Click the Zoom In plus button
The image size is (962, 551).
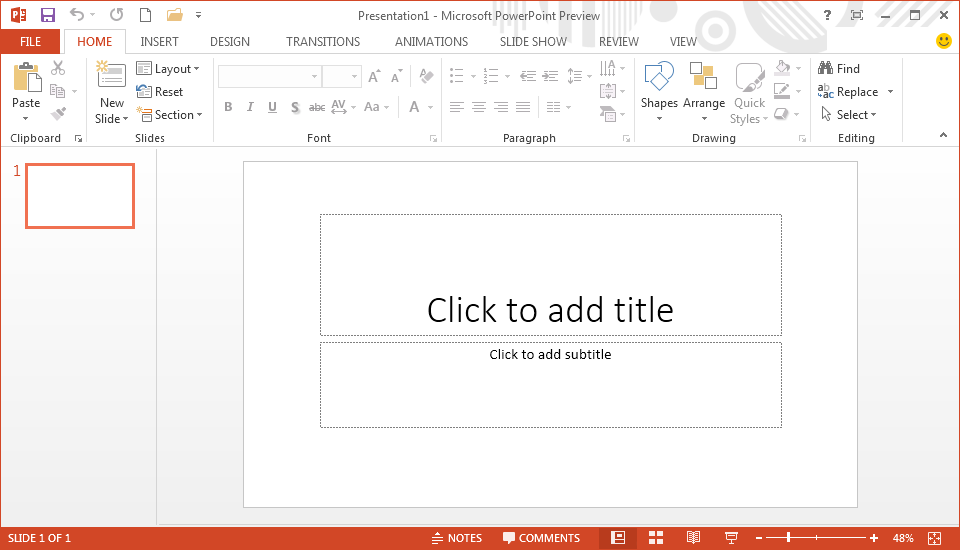click(x=874, y=538)
